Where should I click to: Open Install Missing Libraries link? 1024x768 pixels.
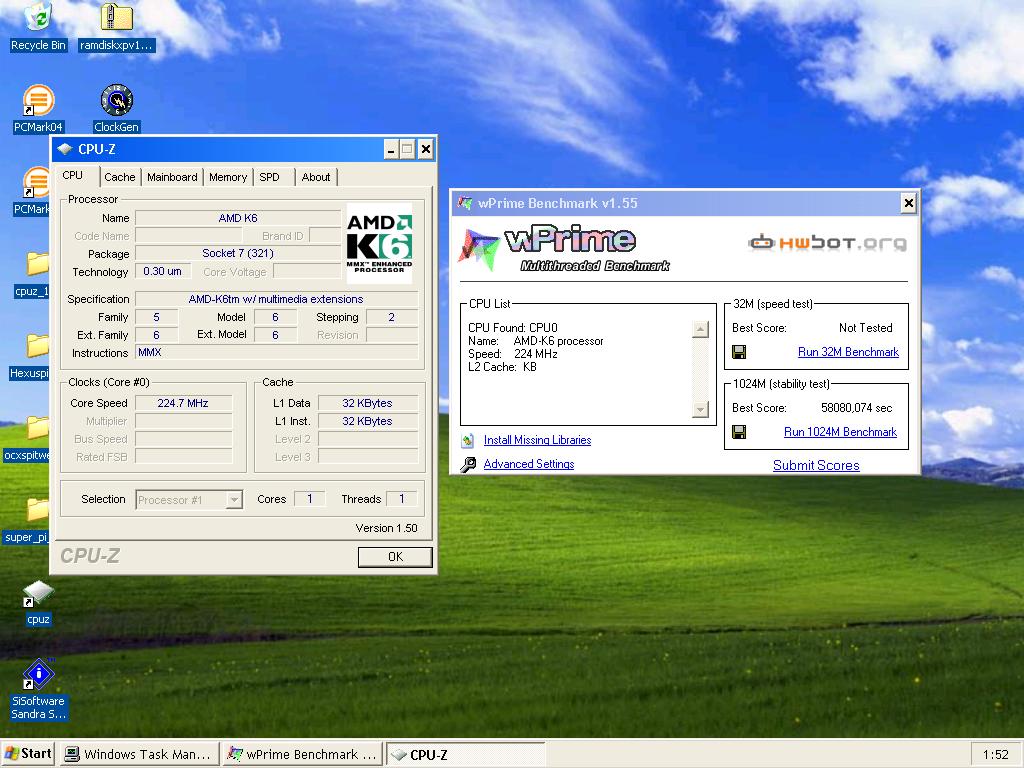[x=537, y=440]
